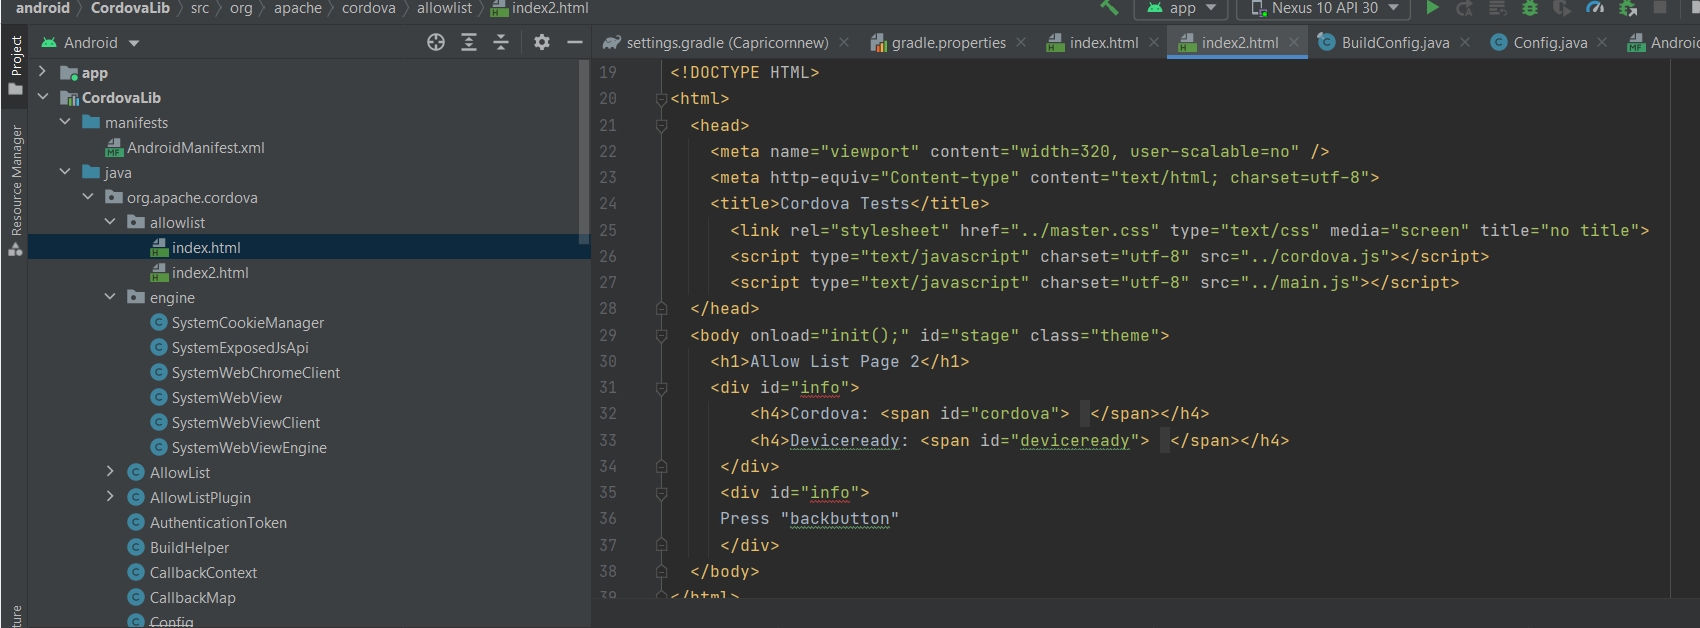Fold the body tag at line 29
The width and height of the screenshot is (1700, 628).
(x=661, y=335)
